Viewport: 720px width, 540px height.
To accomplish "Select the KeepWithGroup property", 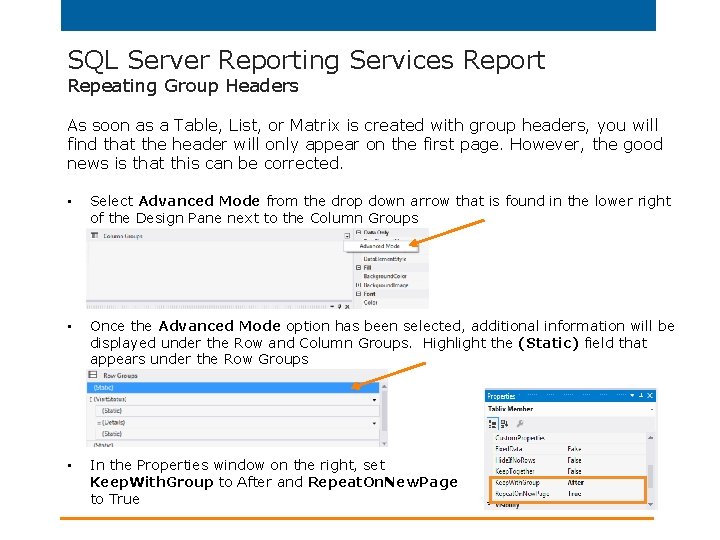I will [517, 483].
